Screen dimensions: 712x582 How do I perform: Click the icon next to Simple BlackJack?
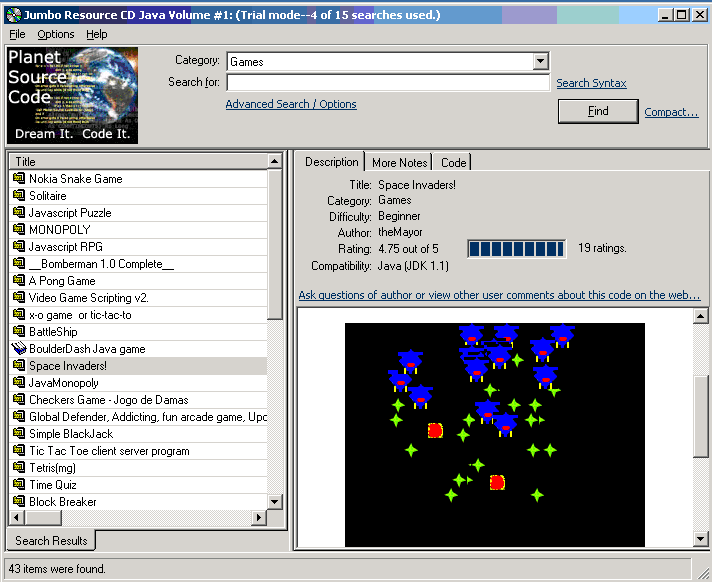click(x=19, y=434)
